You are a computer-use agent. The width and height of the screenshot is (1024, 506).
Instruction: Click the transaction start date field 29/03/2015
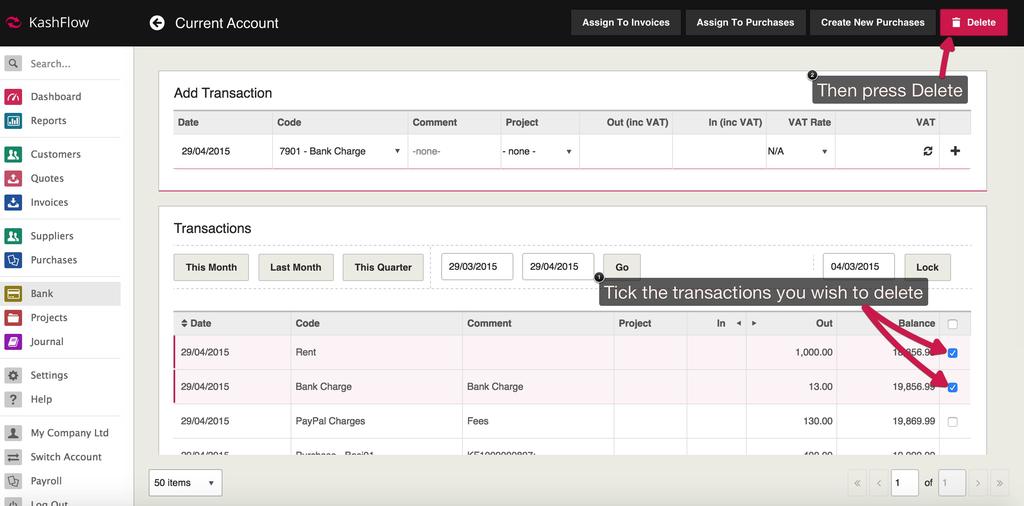476,267
